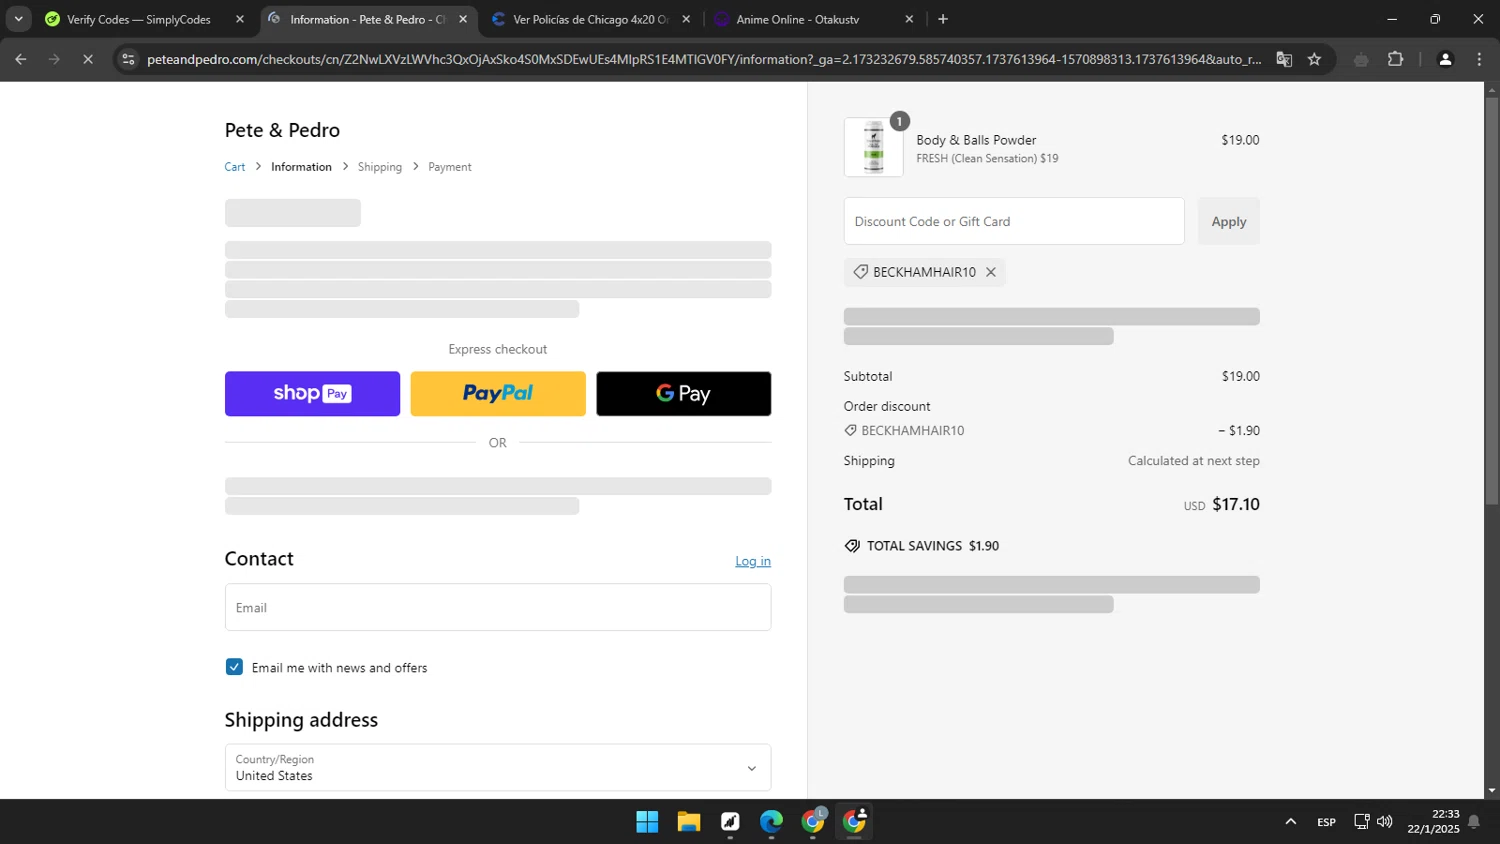Close the Verify Codes — SimplyCodes tab
Screen dimensions: 1500x844
[240, 19]
